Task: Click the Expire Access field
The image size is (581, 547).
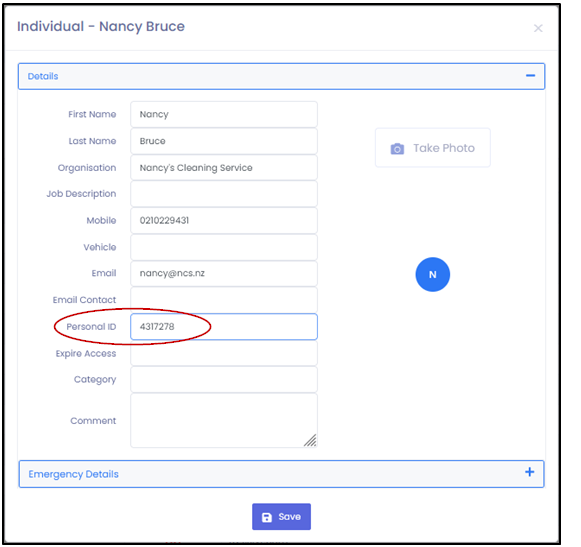Action: [x=224, y=353]
